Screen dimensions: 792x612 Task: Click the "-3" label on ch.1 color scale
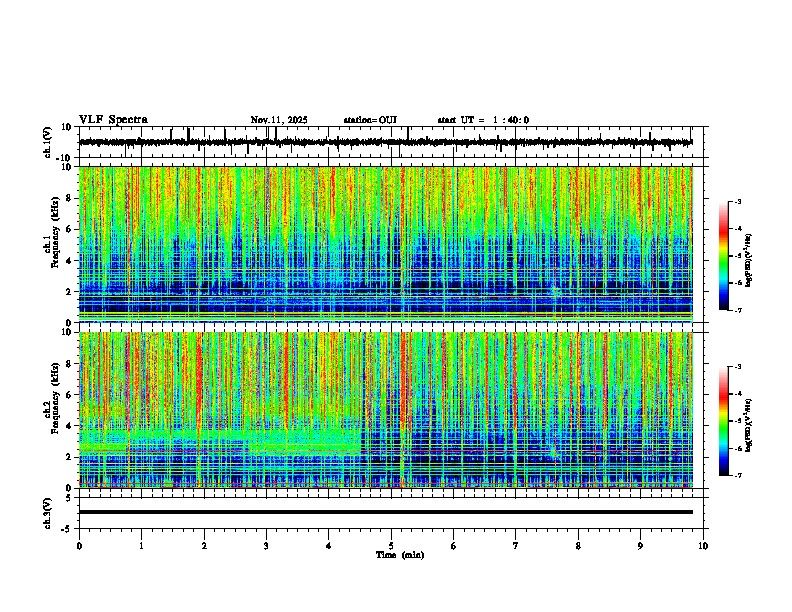(737, 201)
